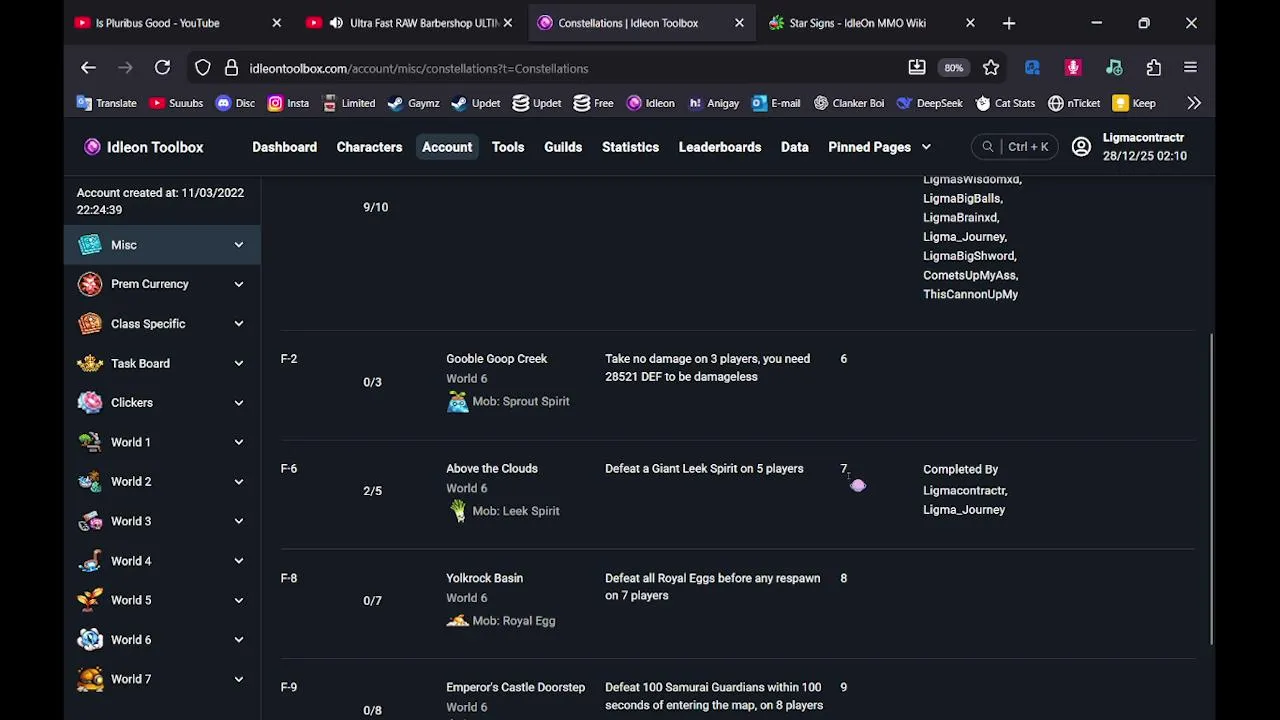Screen dimensions: 1280x720
Task: Open the Pinned Pages dropdown
Action: (x=879, y=147)
